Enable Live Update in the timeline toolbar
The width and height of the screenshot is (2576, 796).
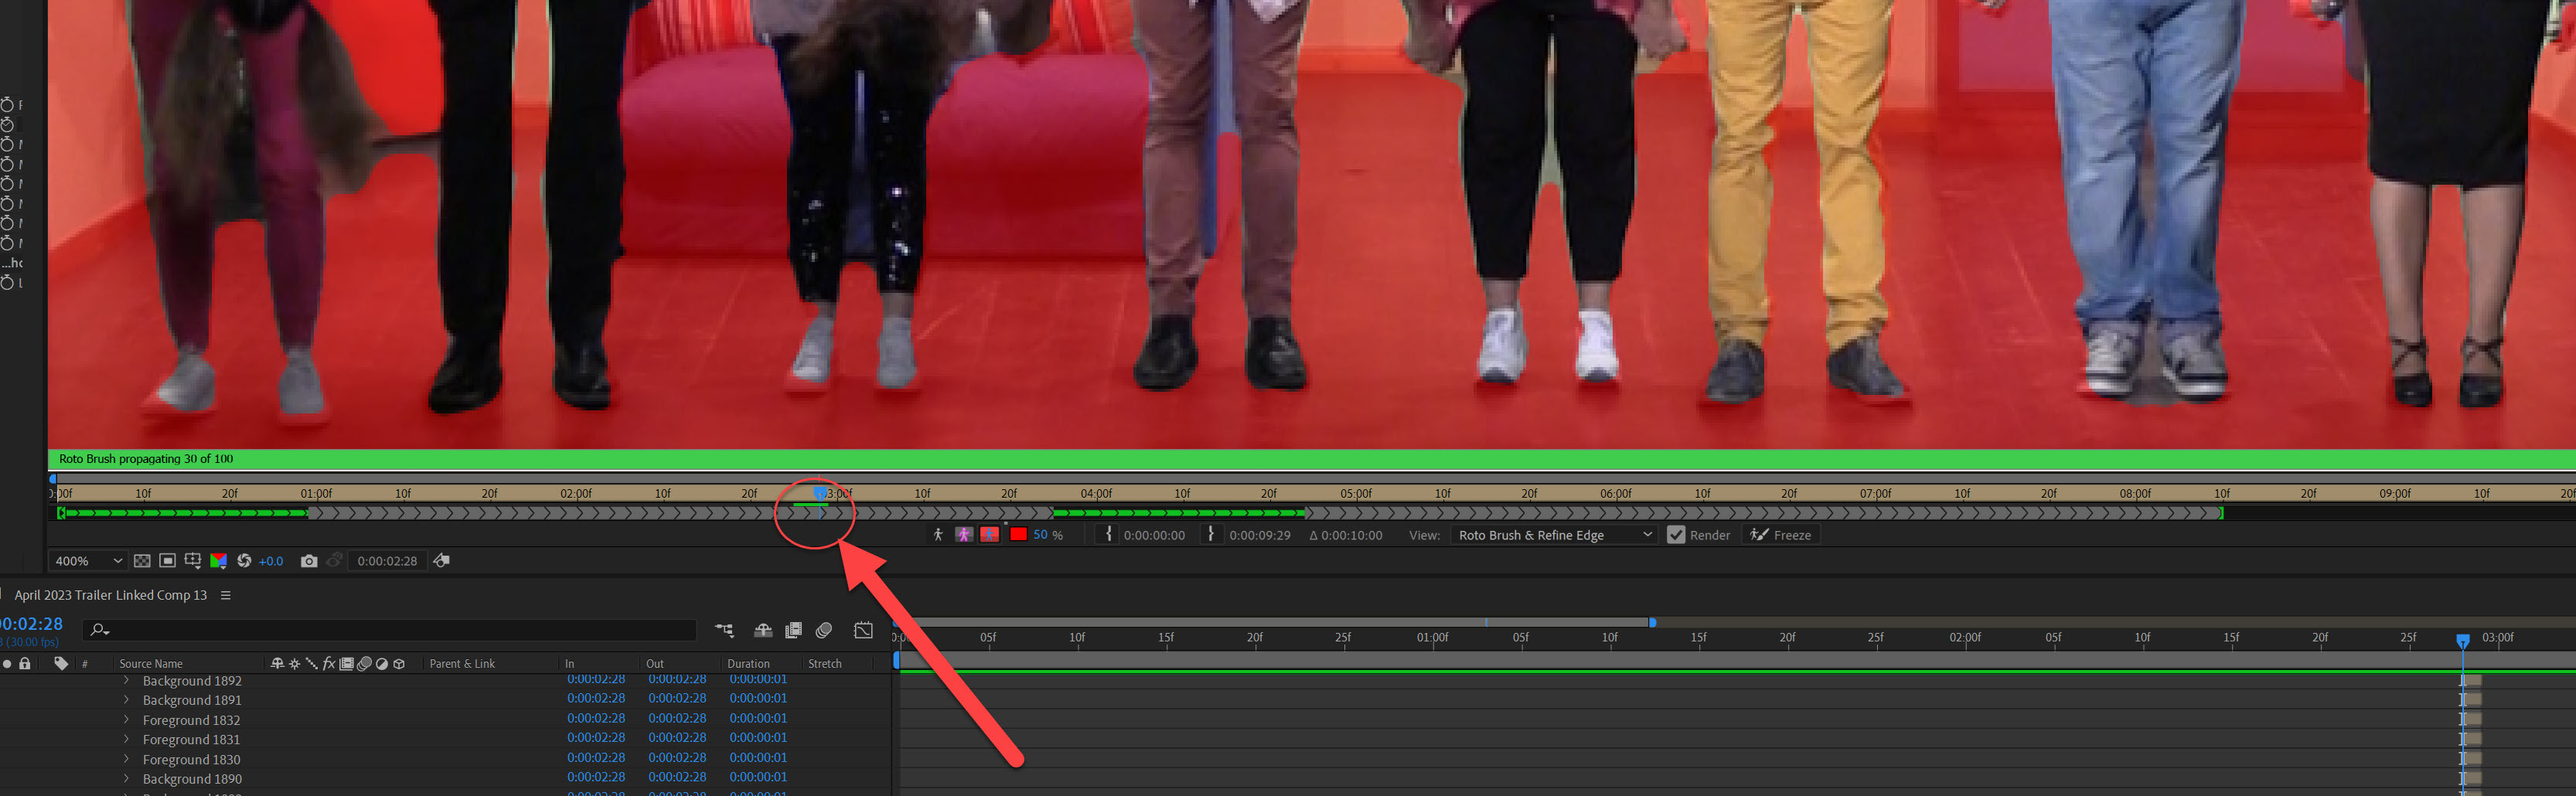click(762, 630)
